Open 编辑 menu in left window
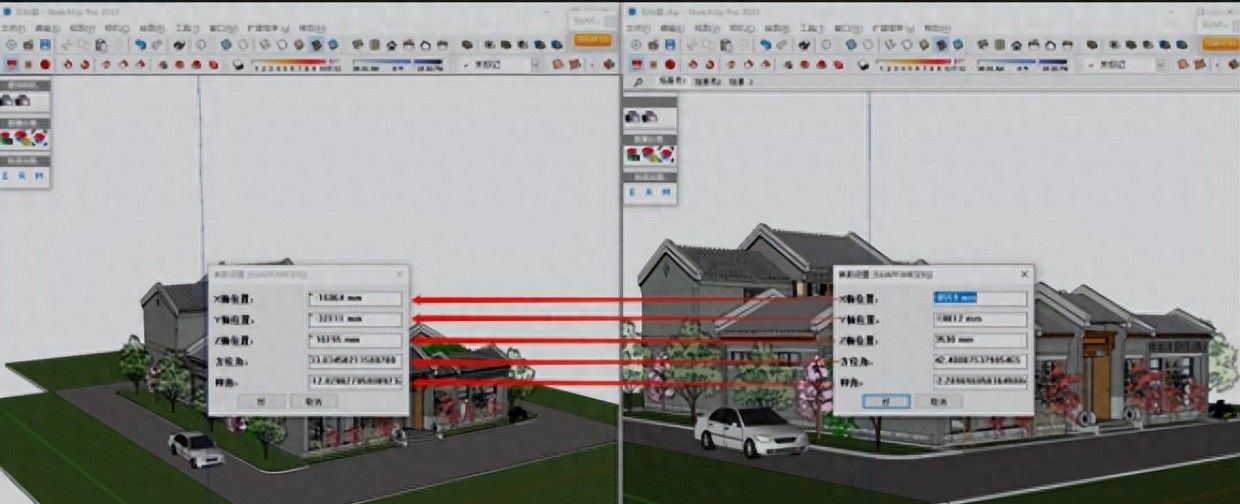The image size is (1240, 504). (x=48, y=28)
